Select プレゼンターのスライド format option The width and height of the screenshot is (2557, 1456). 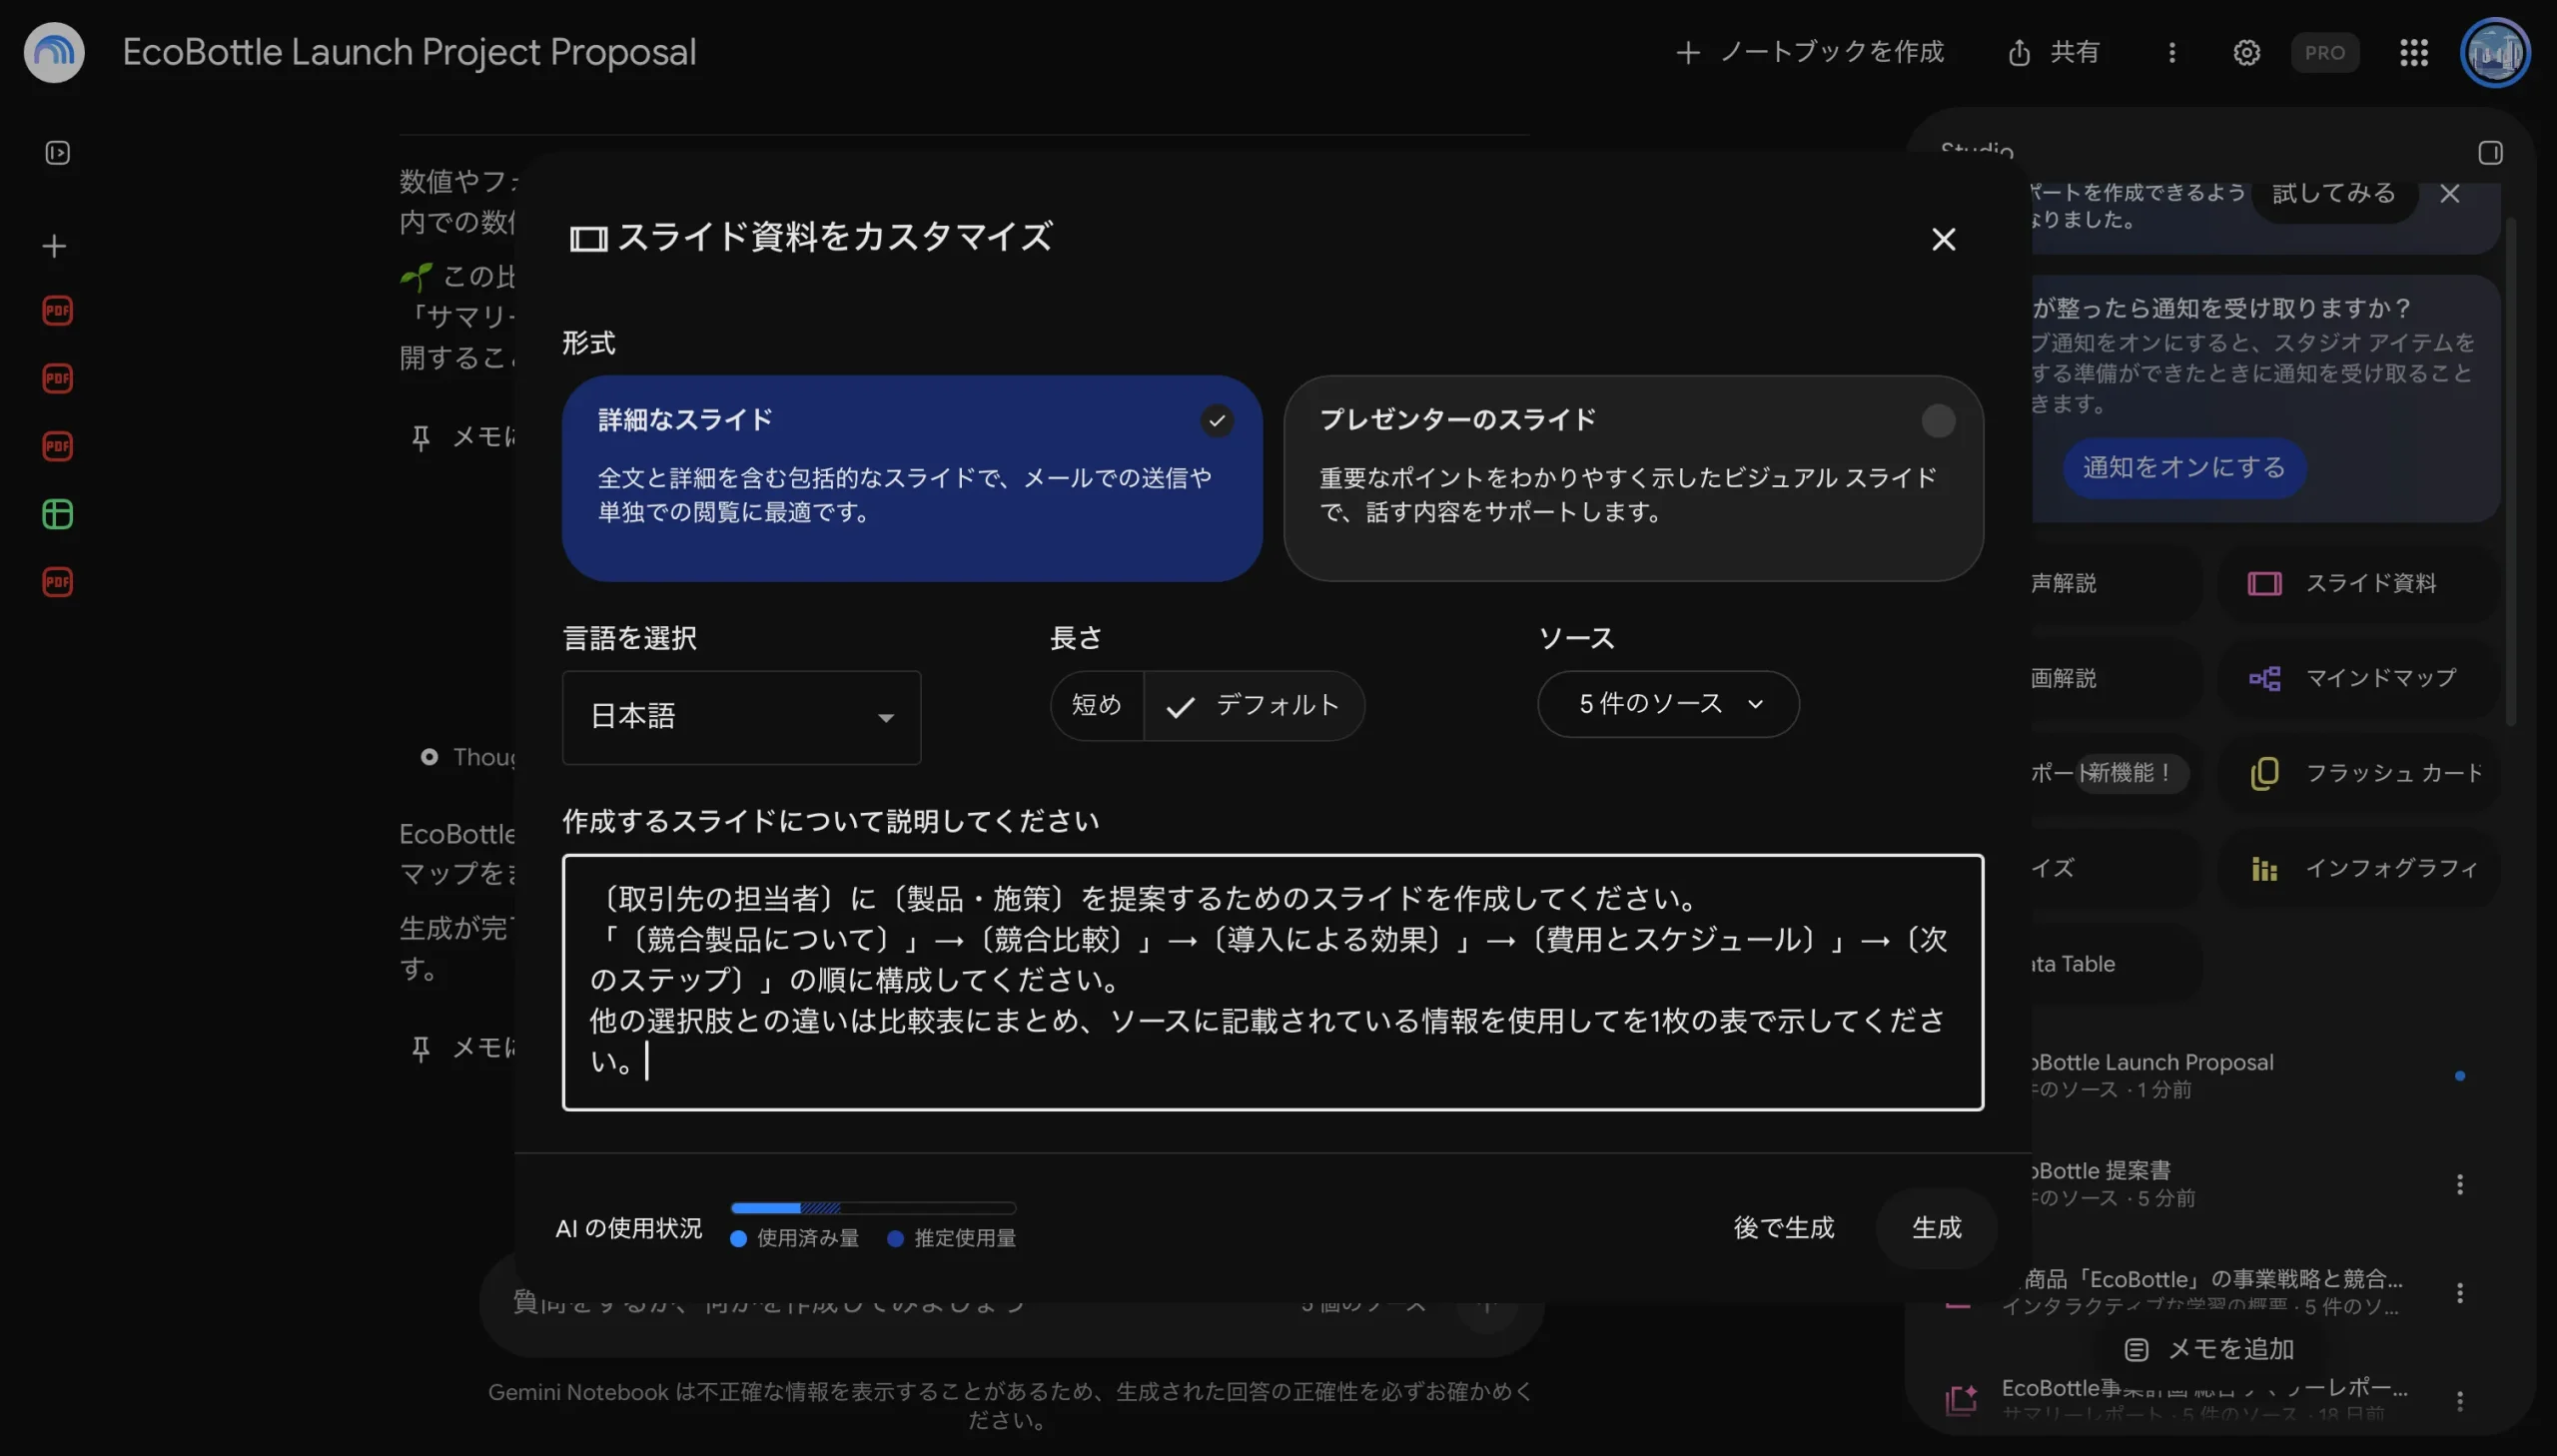pos(1633,478)
